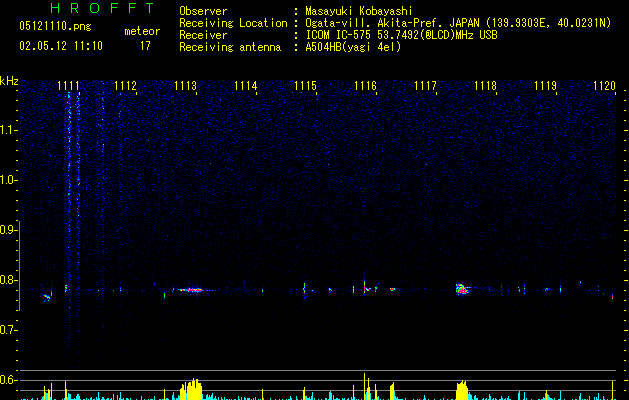Click the Receiver label
629x400 pixels.
203,35
